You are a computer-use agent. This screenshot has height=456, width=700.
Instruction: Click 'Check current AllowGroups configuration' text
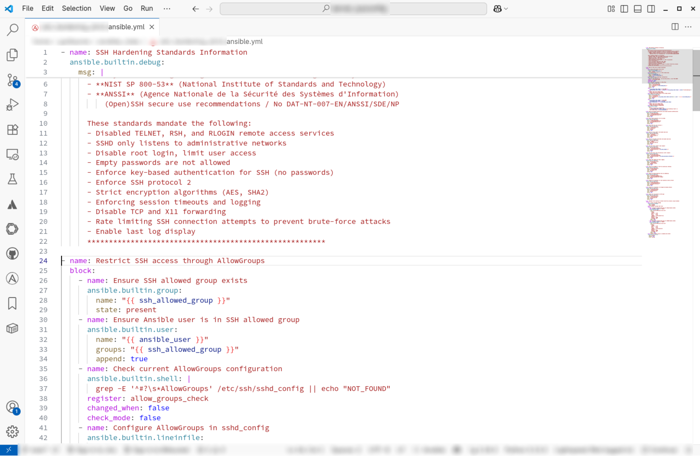(x=197, y=369)
